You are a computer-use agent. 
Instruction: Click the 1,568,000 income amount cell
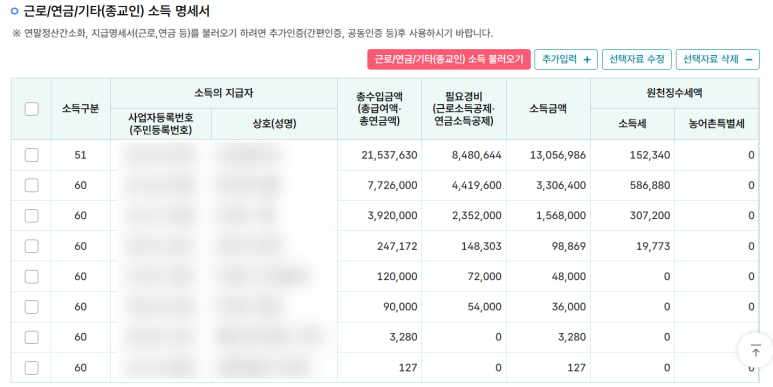[548, 215]
